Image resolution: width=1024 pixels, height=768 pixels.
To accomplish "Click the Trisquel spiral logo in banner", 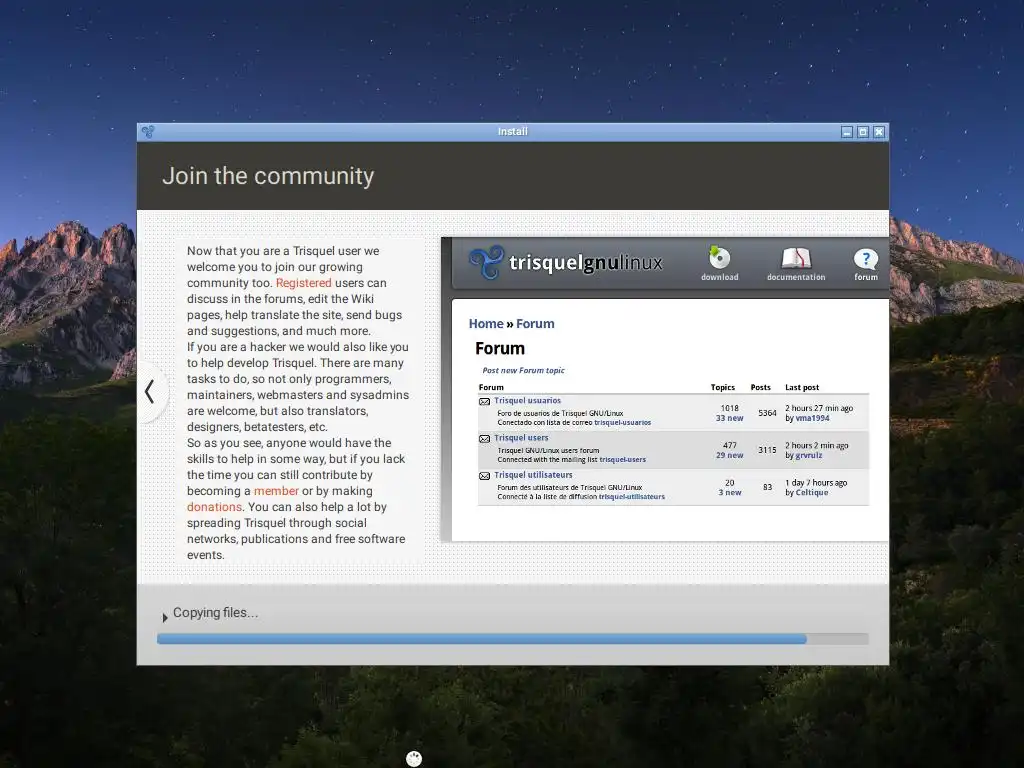I will [x=487, y=262].
